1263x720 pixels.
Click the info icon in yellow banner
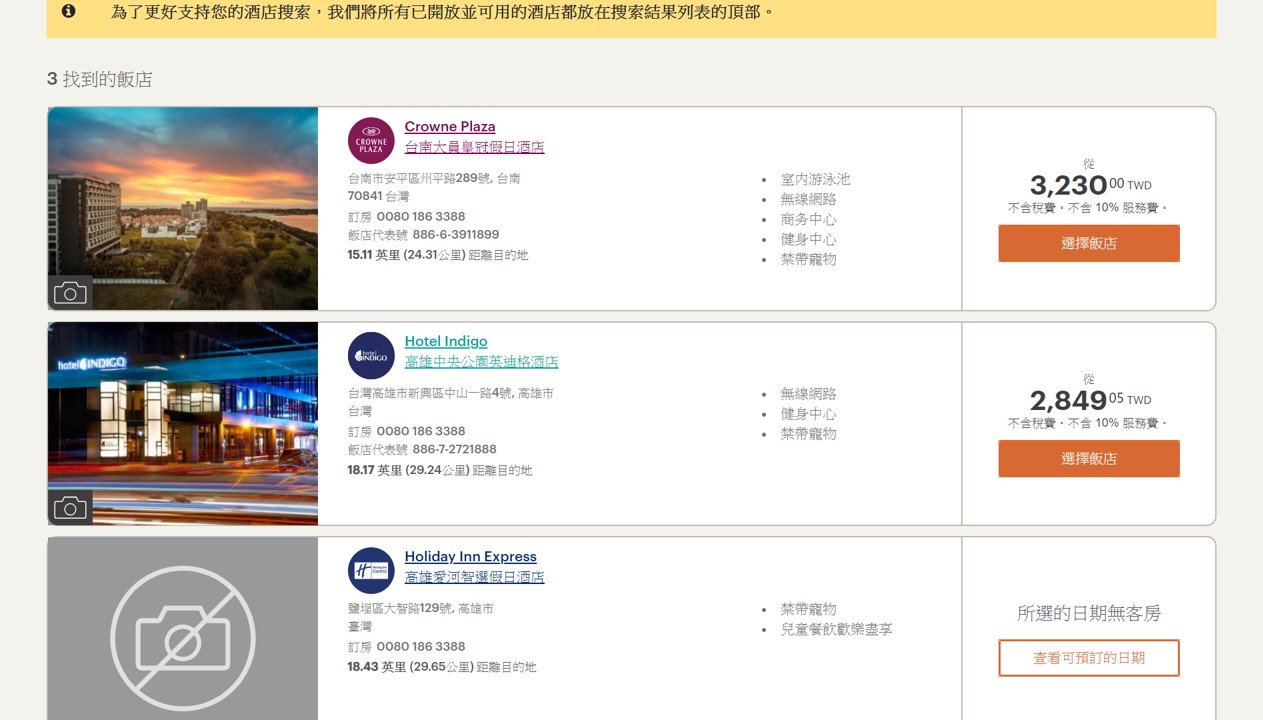coord(68,12)
